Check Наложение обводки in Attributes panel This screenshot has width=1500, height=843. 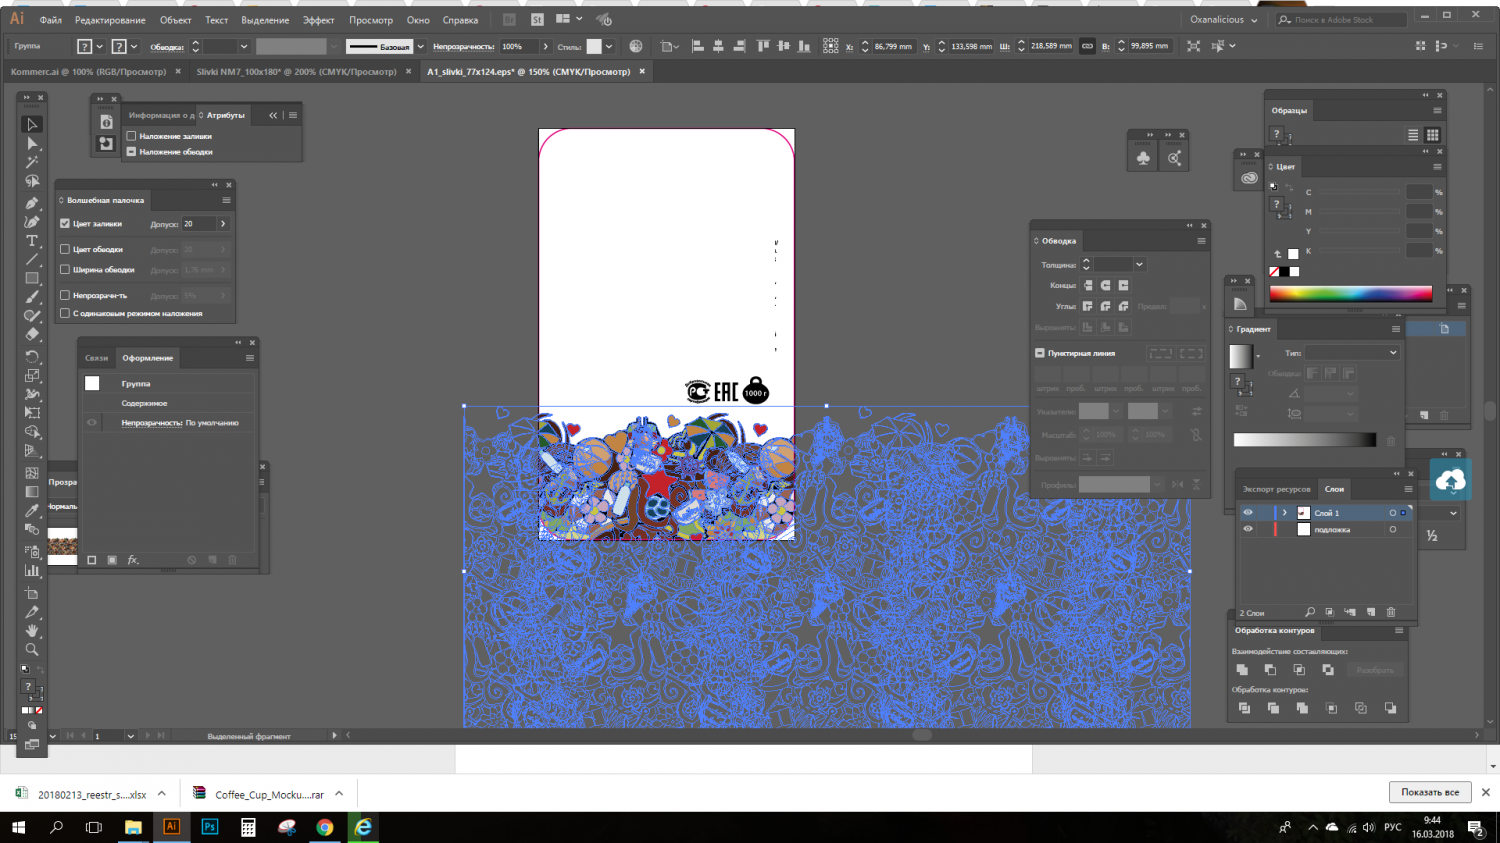[131, 152]
